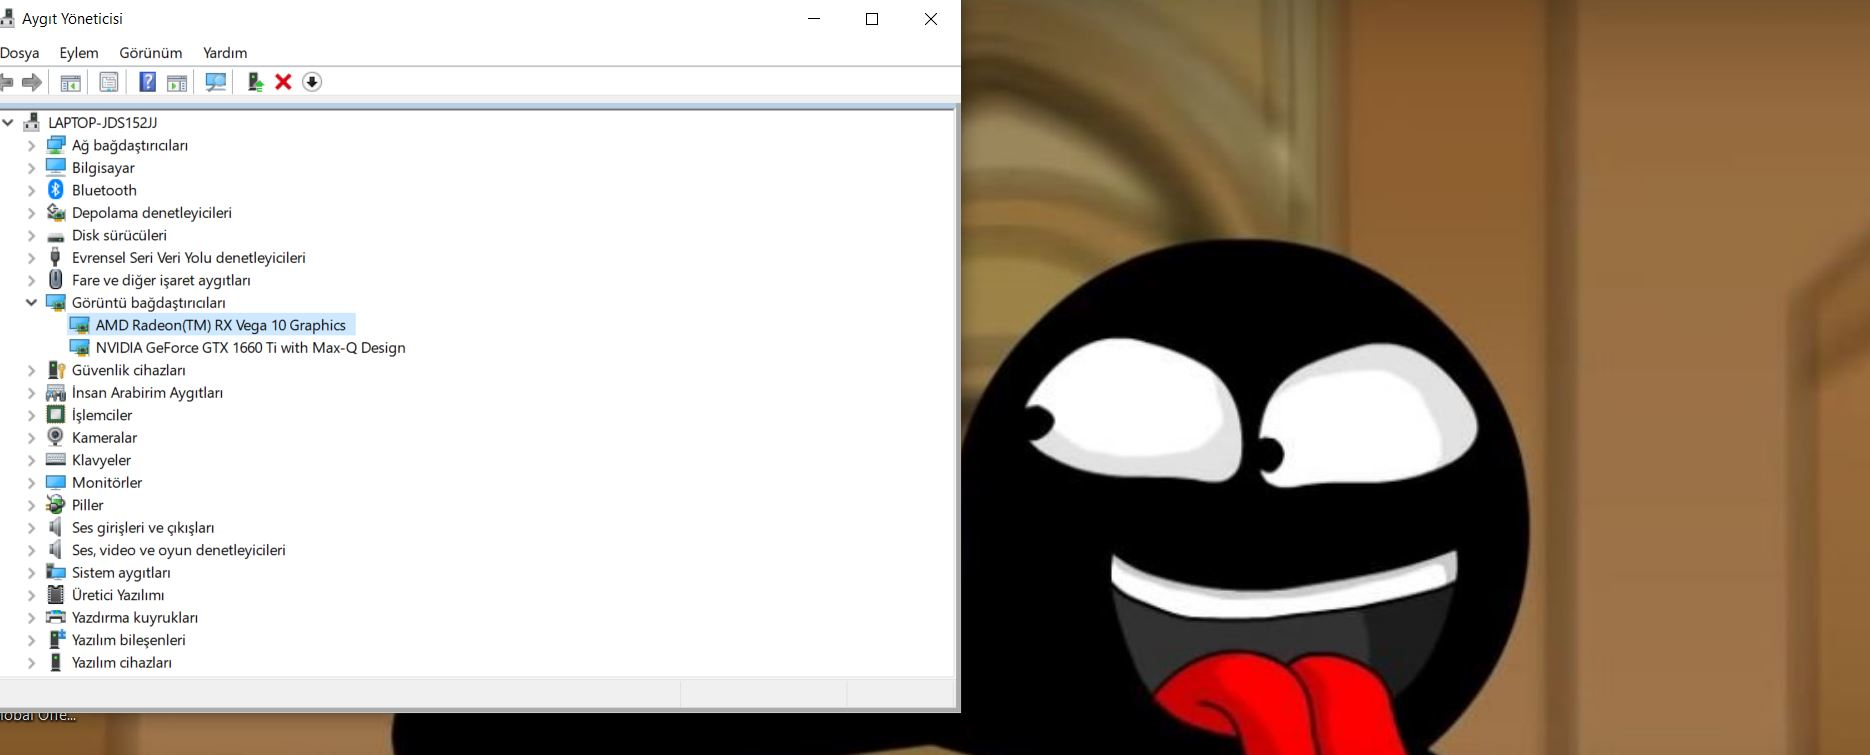1870x755 pixels.
Task: Select the Depolama denetleyicileri label
Action: 152,213
